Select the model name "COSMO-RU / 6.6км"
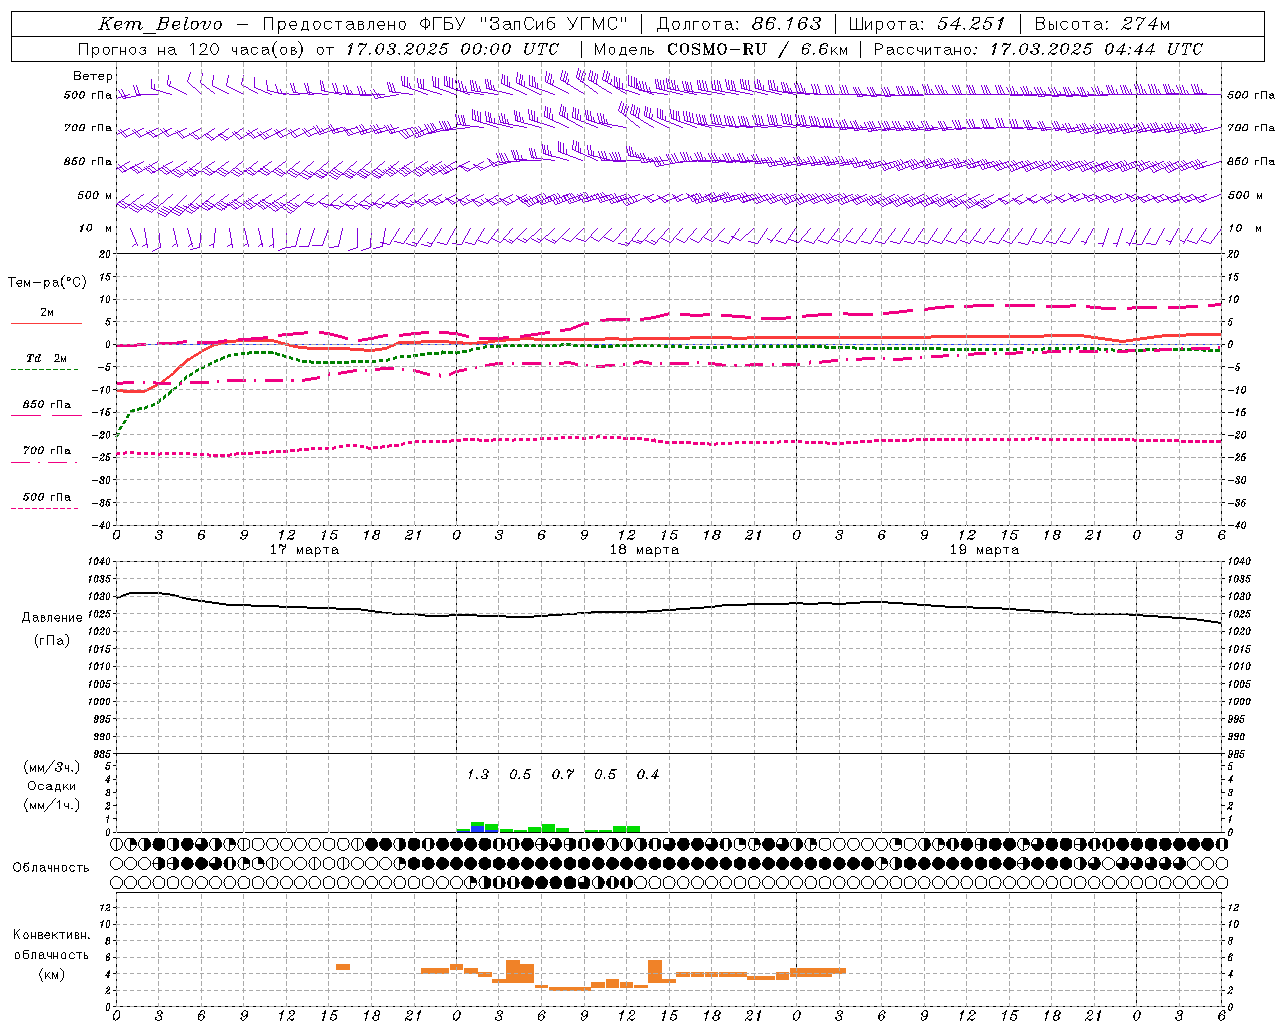The width and height of the screenshot is (1280, 1024). click(758, 49)
